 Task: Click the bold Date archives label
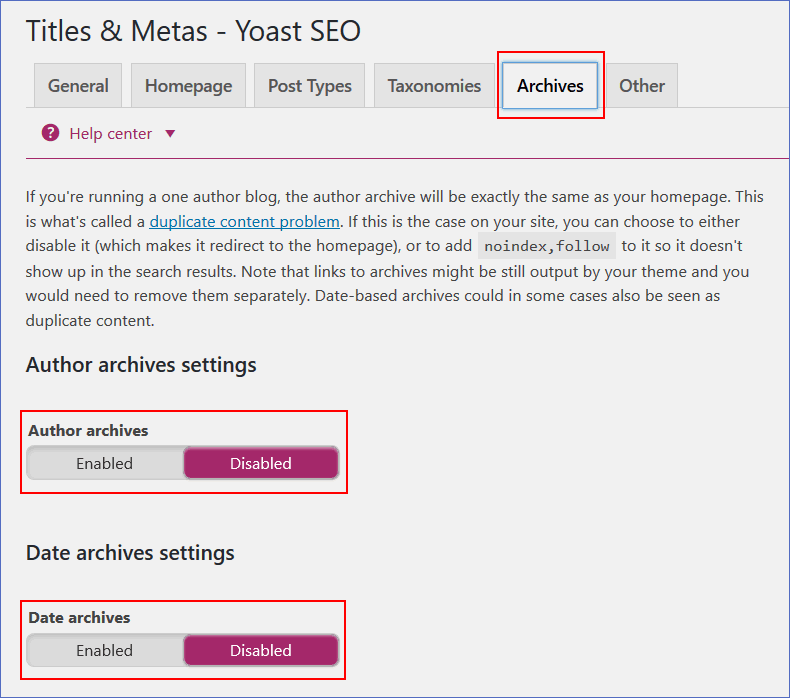[x=79, y=617]
